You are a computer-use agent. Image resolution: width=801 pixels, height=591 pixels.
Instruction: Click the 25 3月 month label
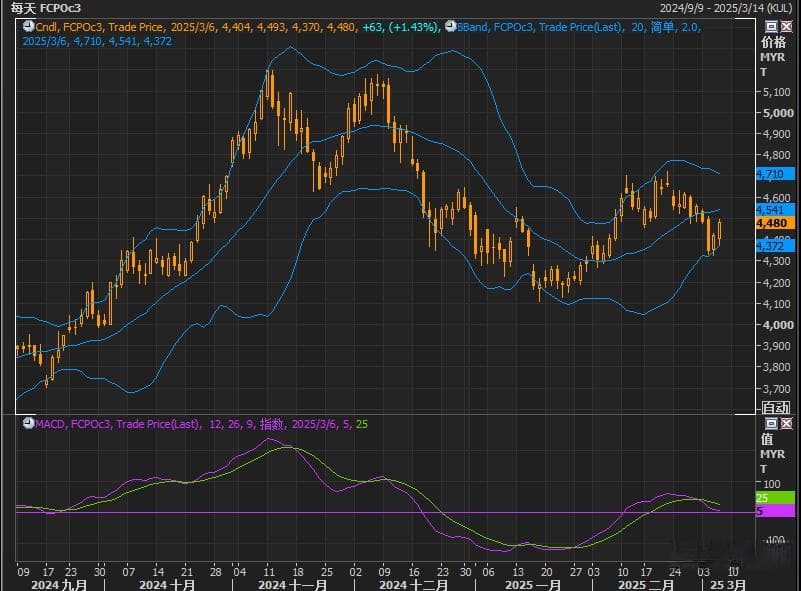click(727, 585)
